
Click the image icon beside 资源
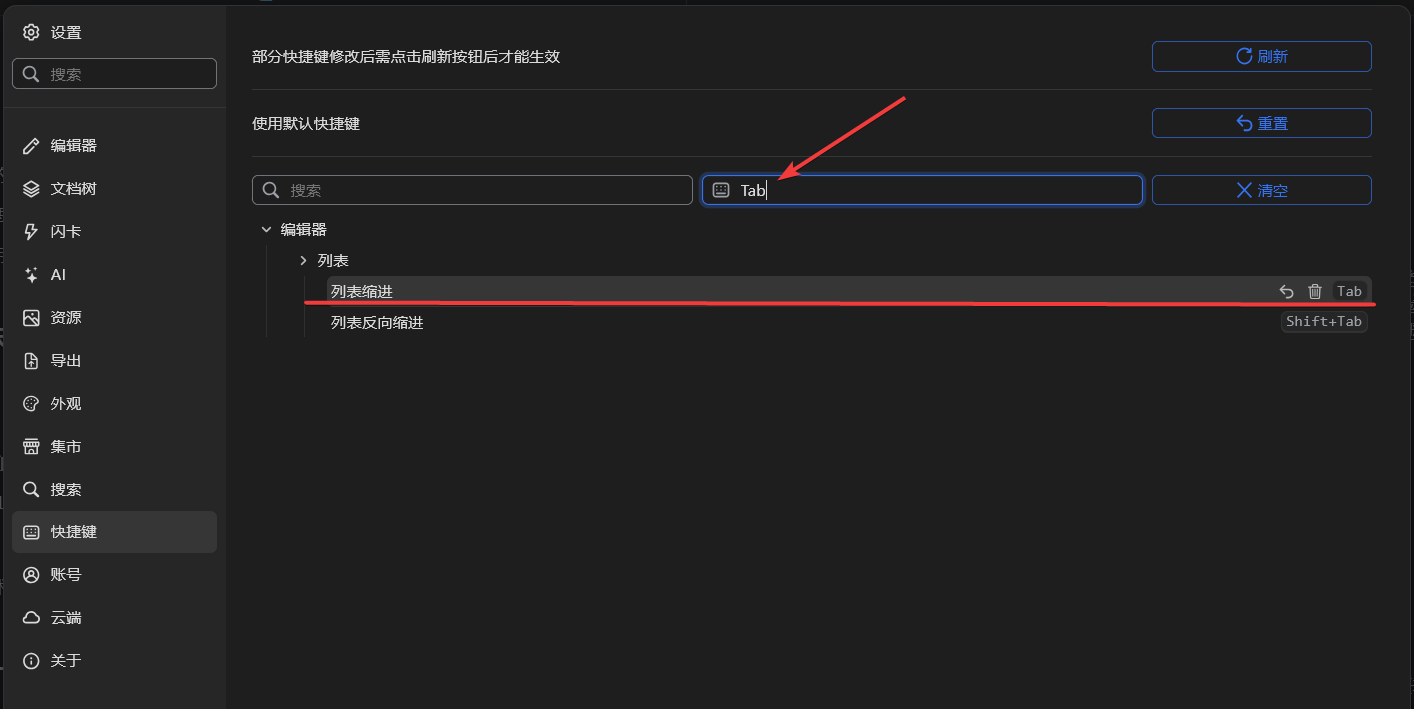(31, 318)
